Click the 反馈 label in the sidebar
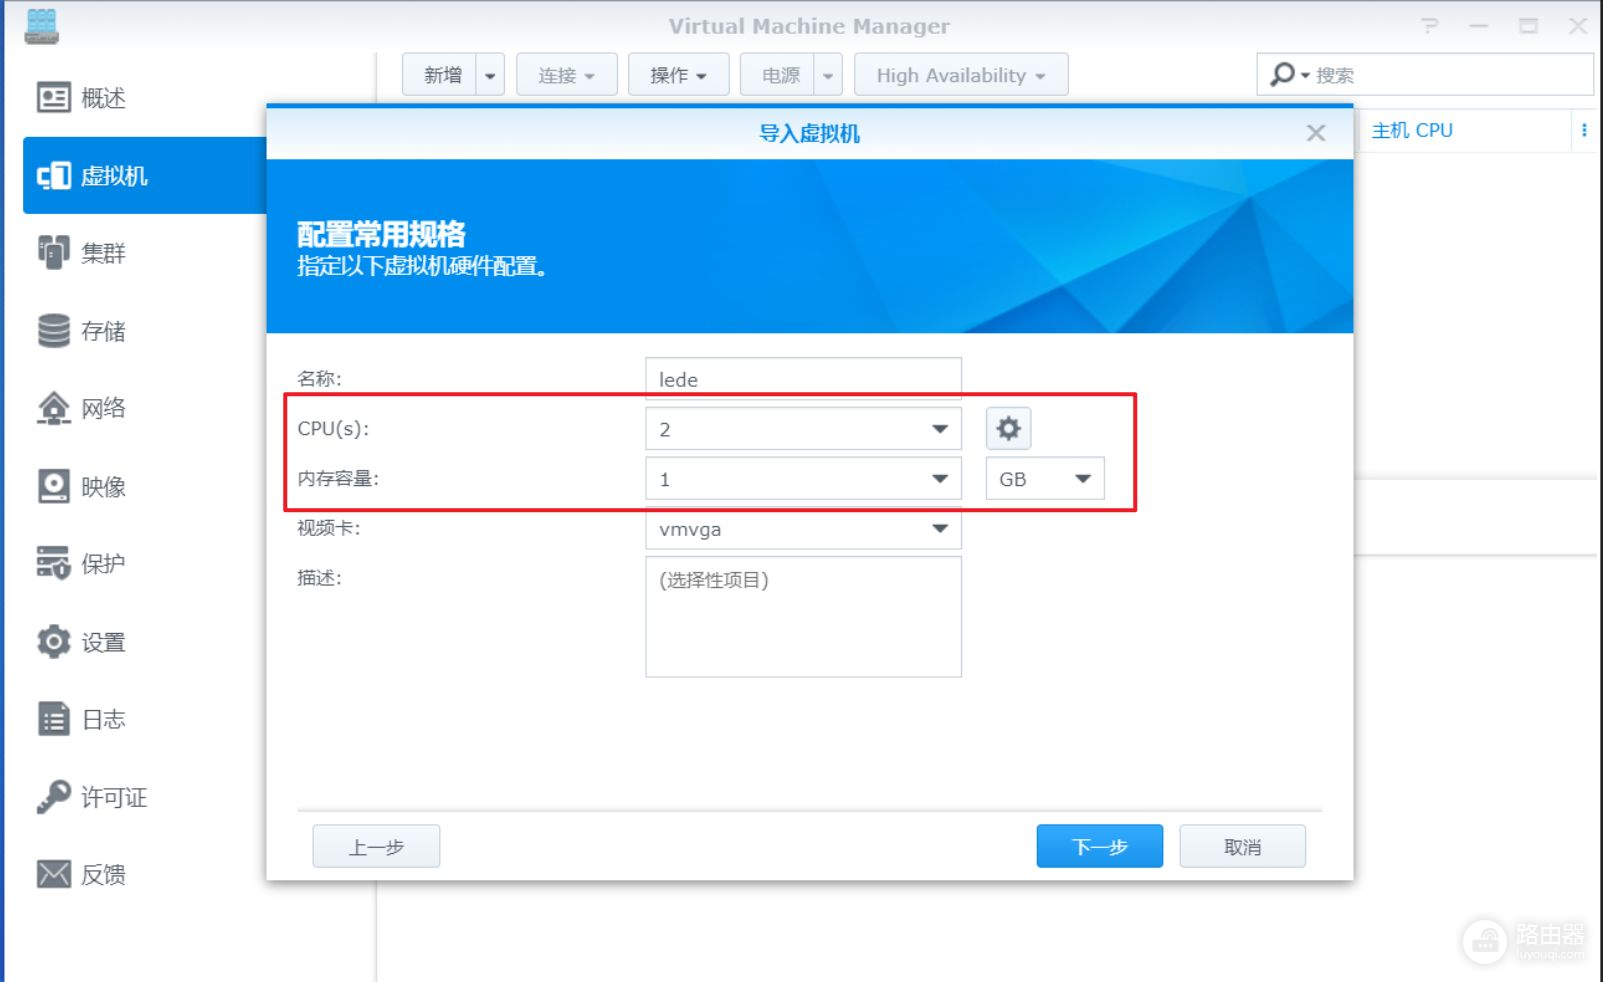Image resolution: width=1603 pixels, height=982 pixels. point(103,874)
